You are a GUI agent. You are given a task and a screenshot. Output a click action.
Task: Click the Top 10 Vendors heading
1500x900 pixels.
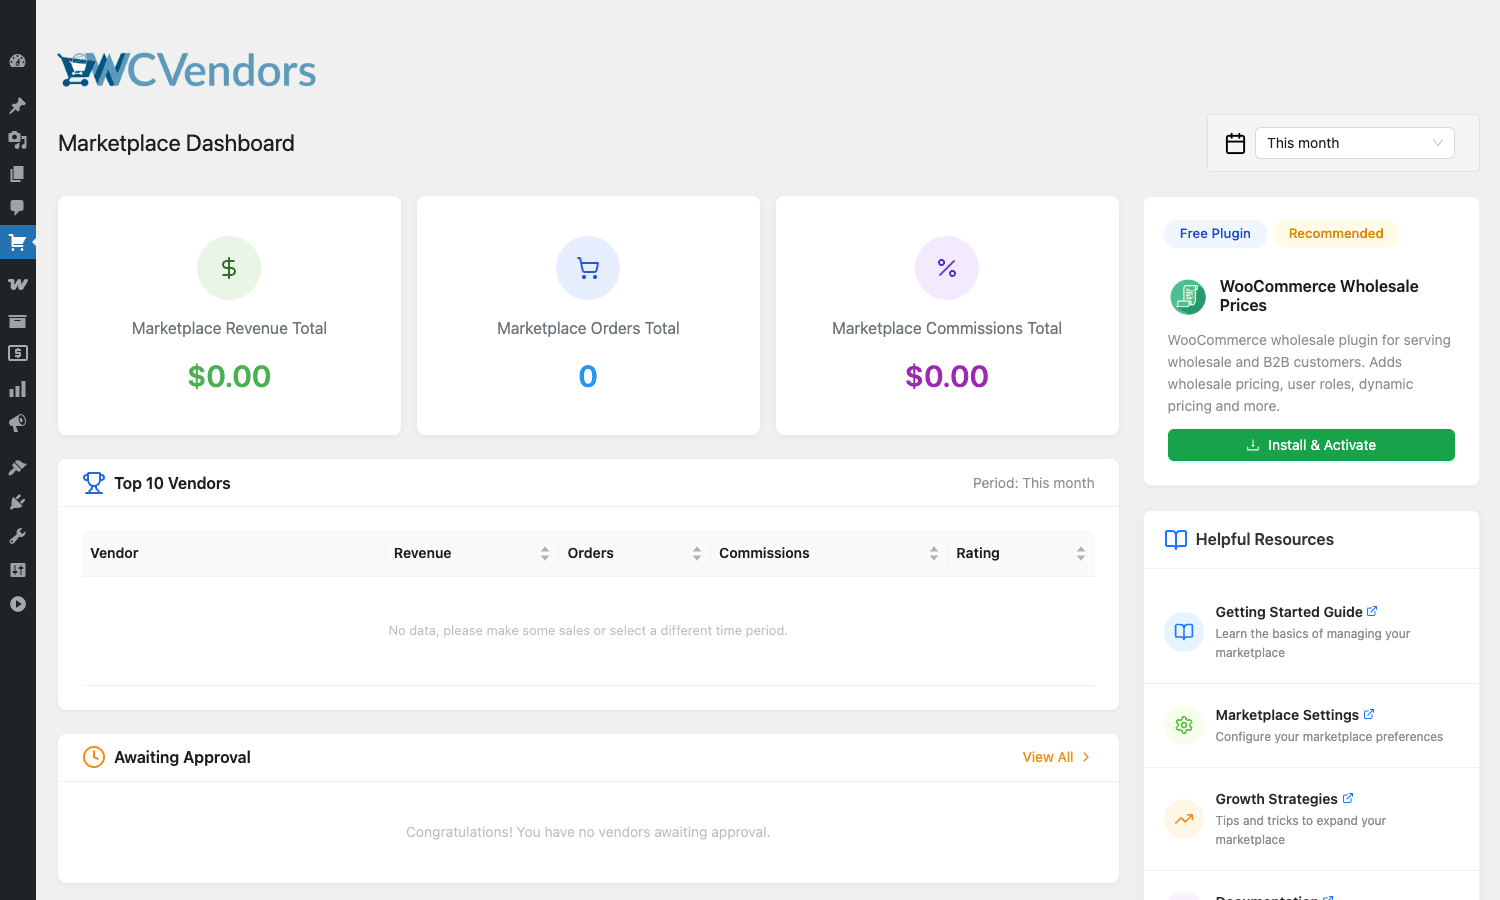pos(172,483)
